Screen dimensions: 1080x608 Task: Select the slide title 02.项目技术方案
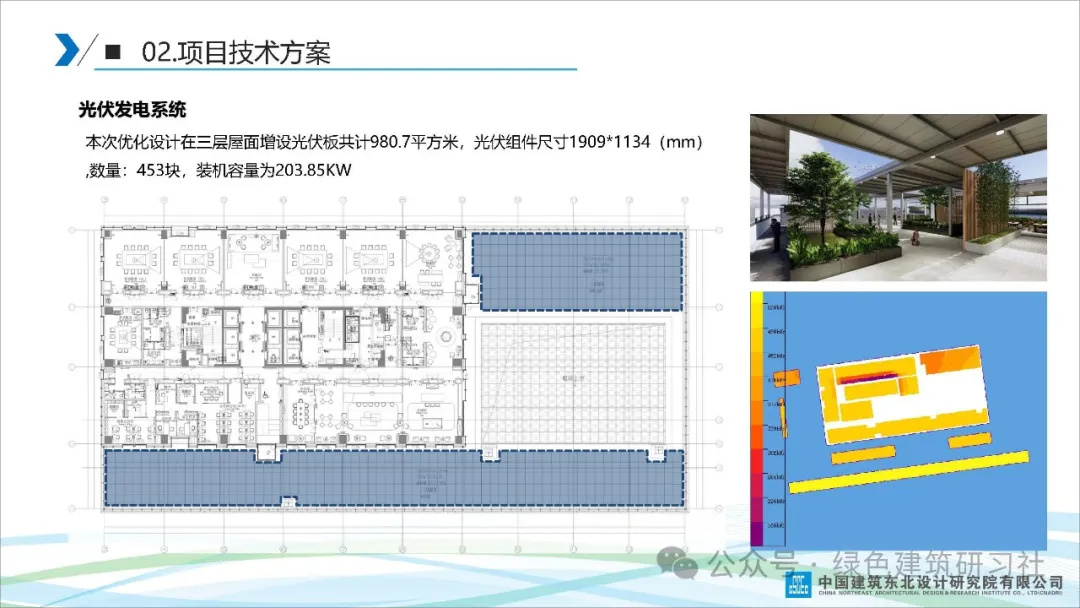coord(236,51)
